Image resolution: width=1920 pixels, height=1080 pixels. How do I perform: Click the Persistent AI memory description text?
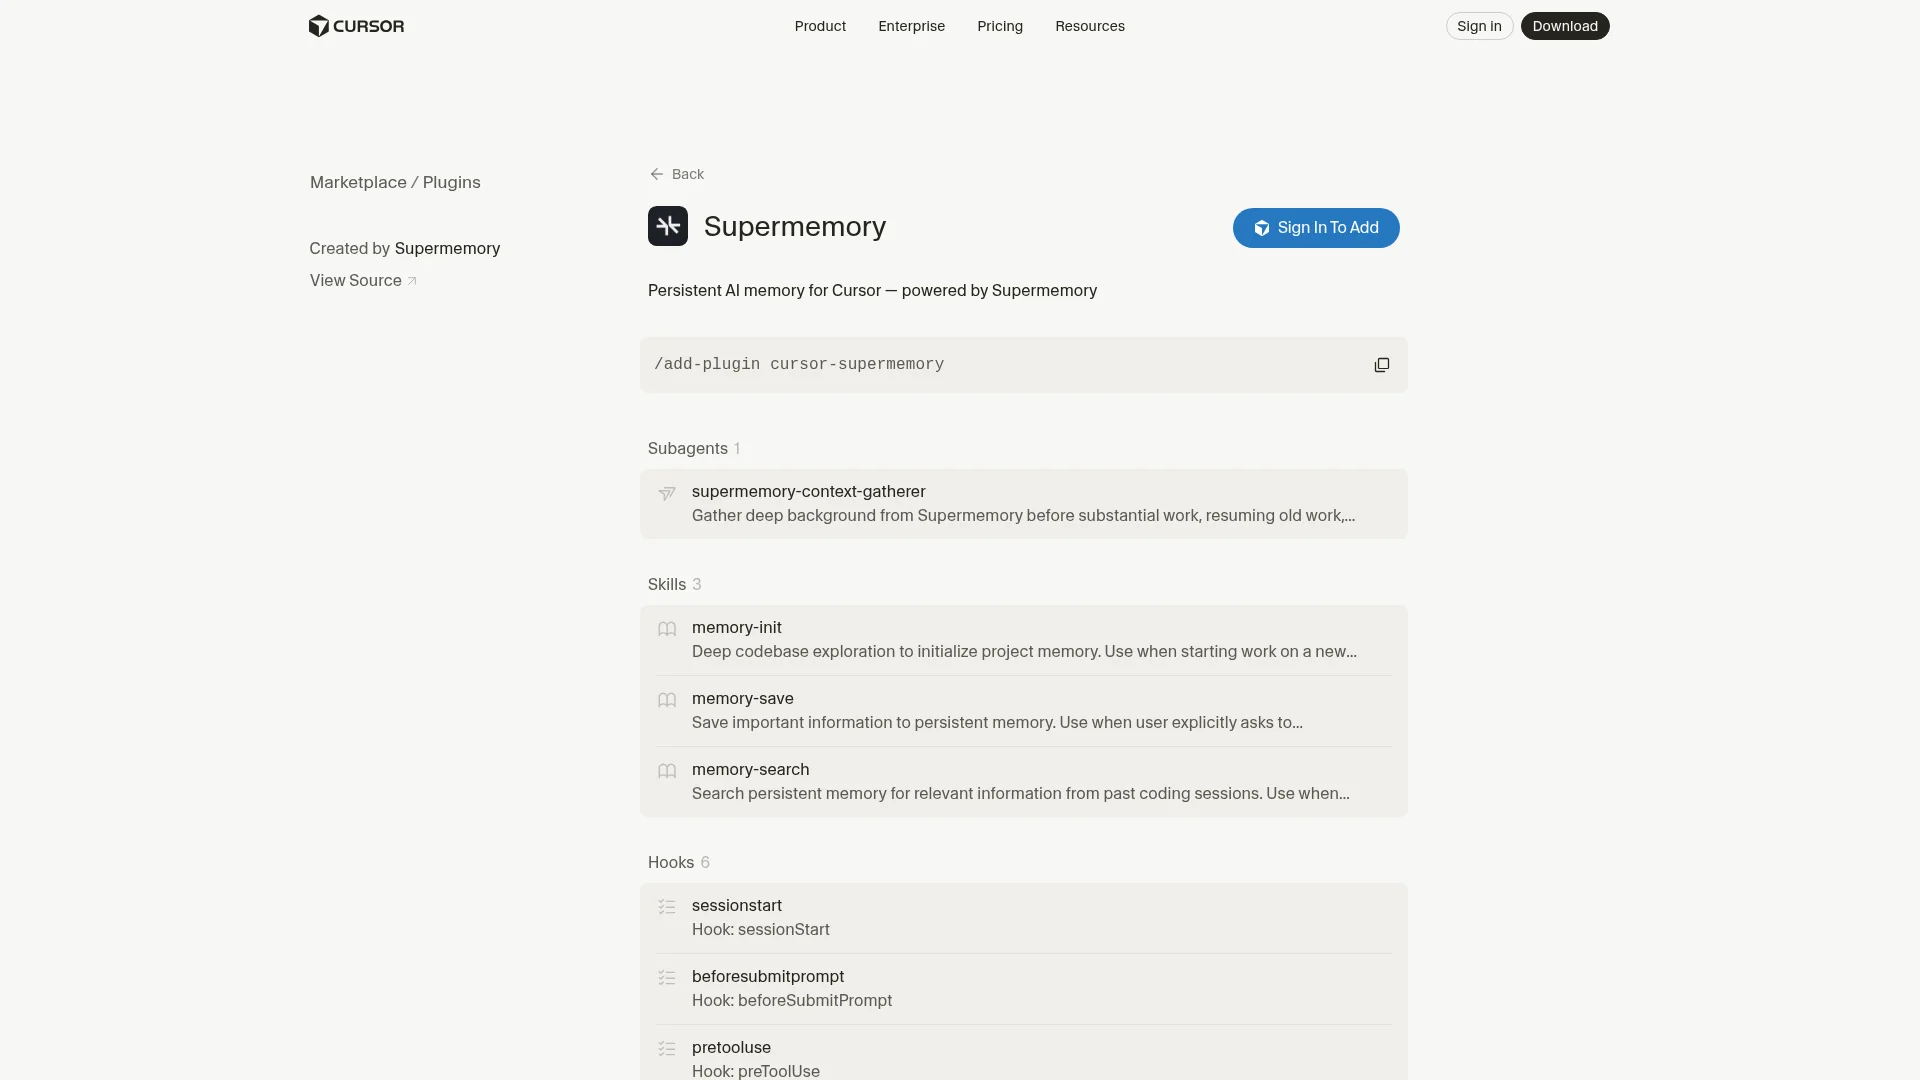872,291
